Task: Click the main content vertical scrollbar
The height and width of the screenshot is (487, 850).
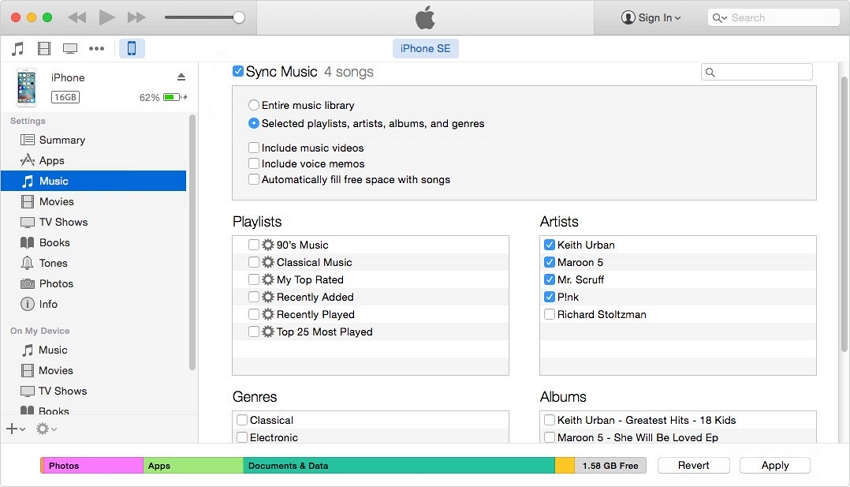Action: click(x=844, y=214)
